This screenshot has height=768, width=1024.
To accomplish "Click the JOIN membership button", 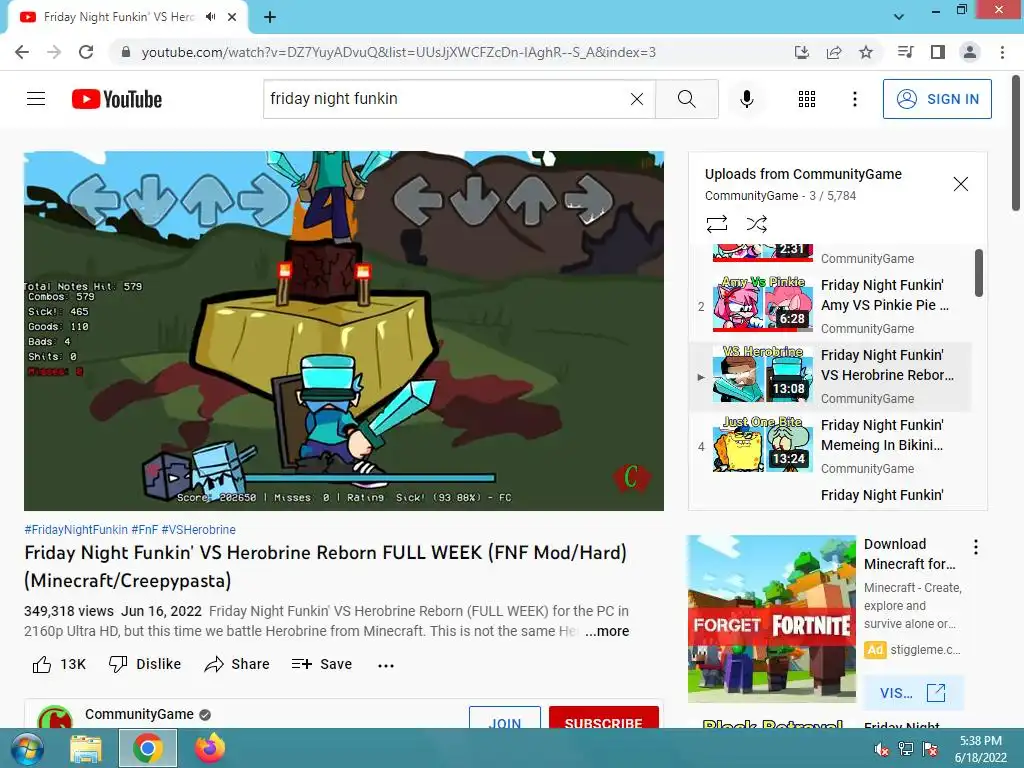I will (x=505, y=718).
